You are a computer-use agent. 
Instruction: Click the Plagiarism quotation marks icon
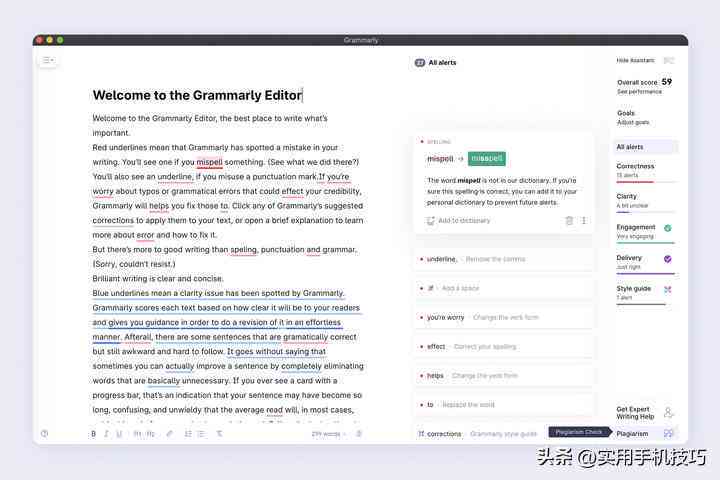click(668, 433)
